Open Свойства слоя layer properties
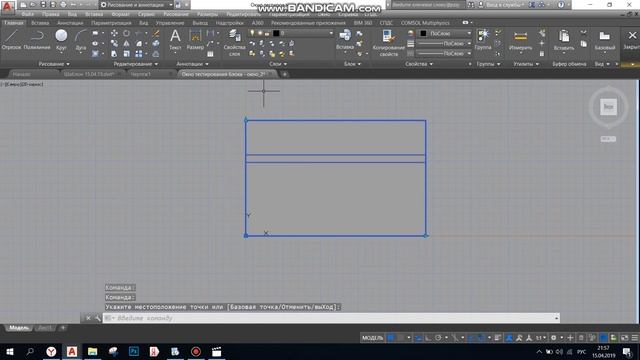This screenshot has width=640, height=360. coord(234,42)
